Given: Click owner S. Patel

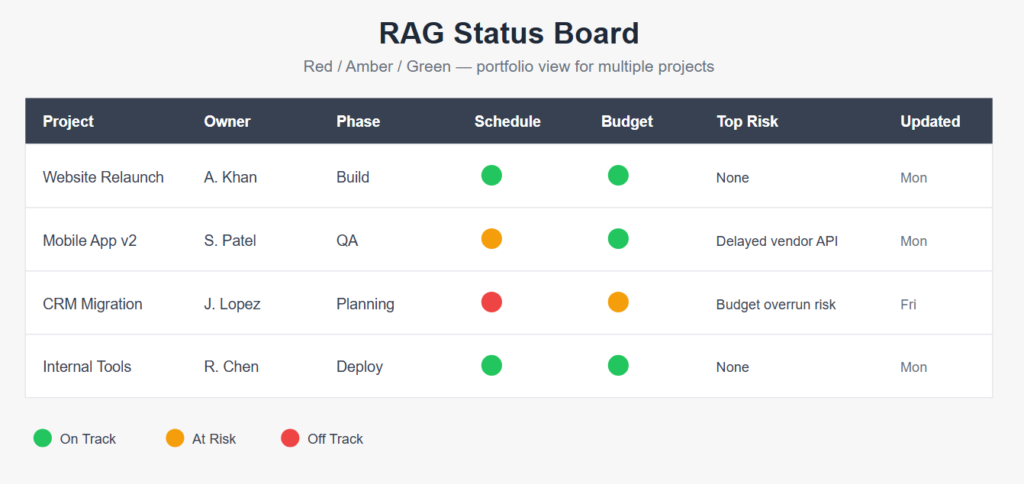Looking at the screenshot, I should (230, 241).
